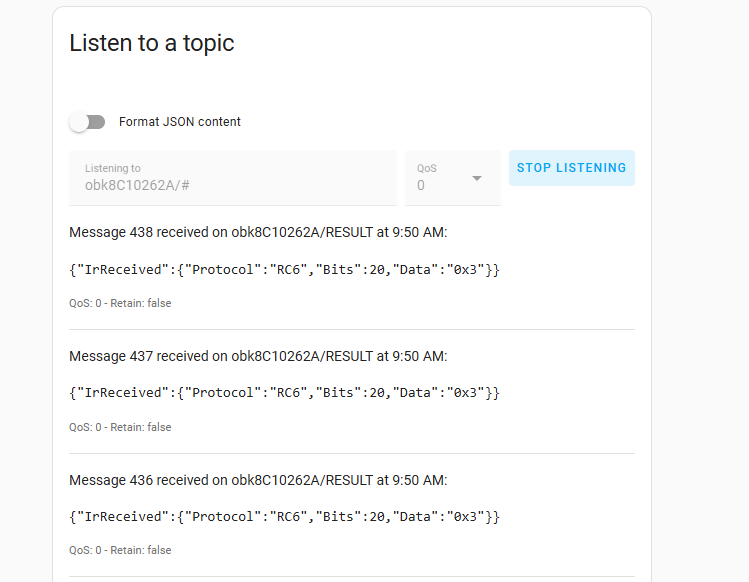Click the Message 437 JSON payload
Viewport: 749px width, 582px height.
(x=284, y=393)
